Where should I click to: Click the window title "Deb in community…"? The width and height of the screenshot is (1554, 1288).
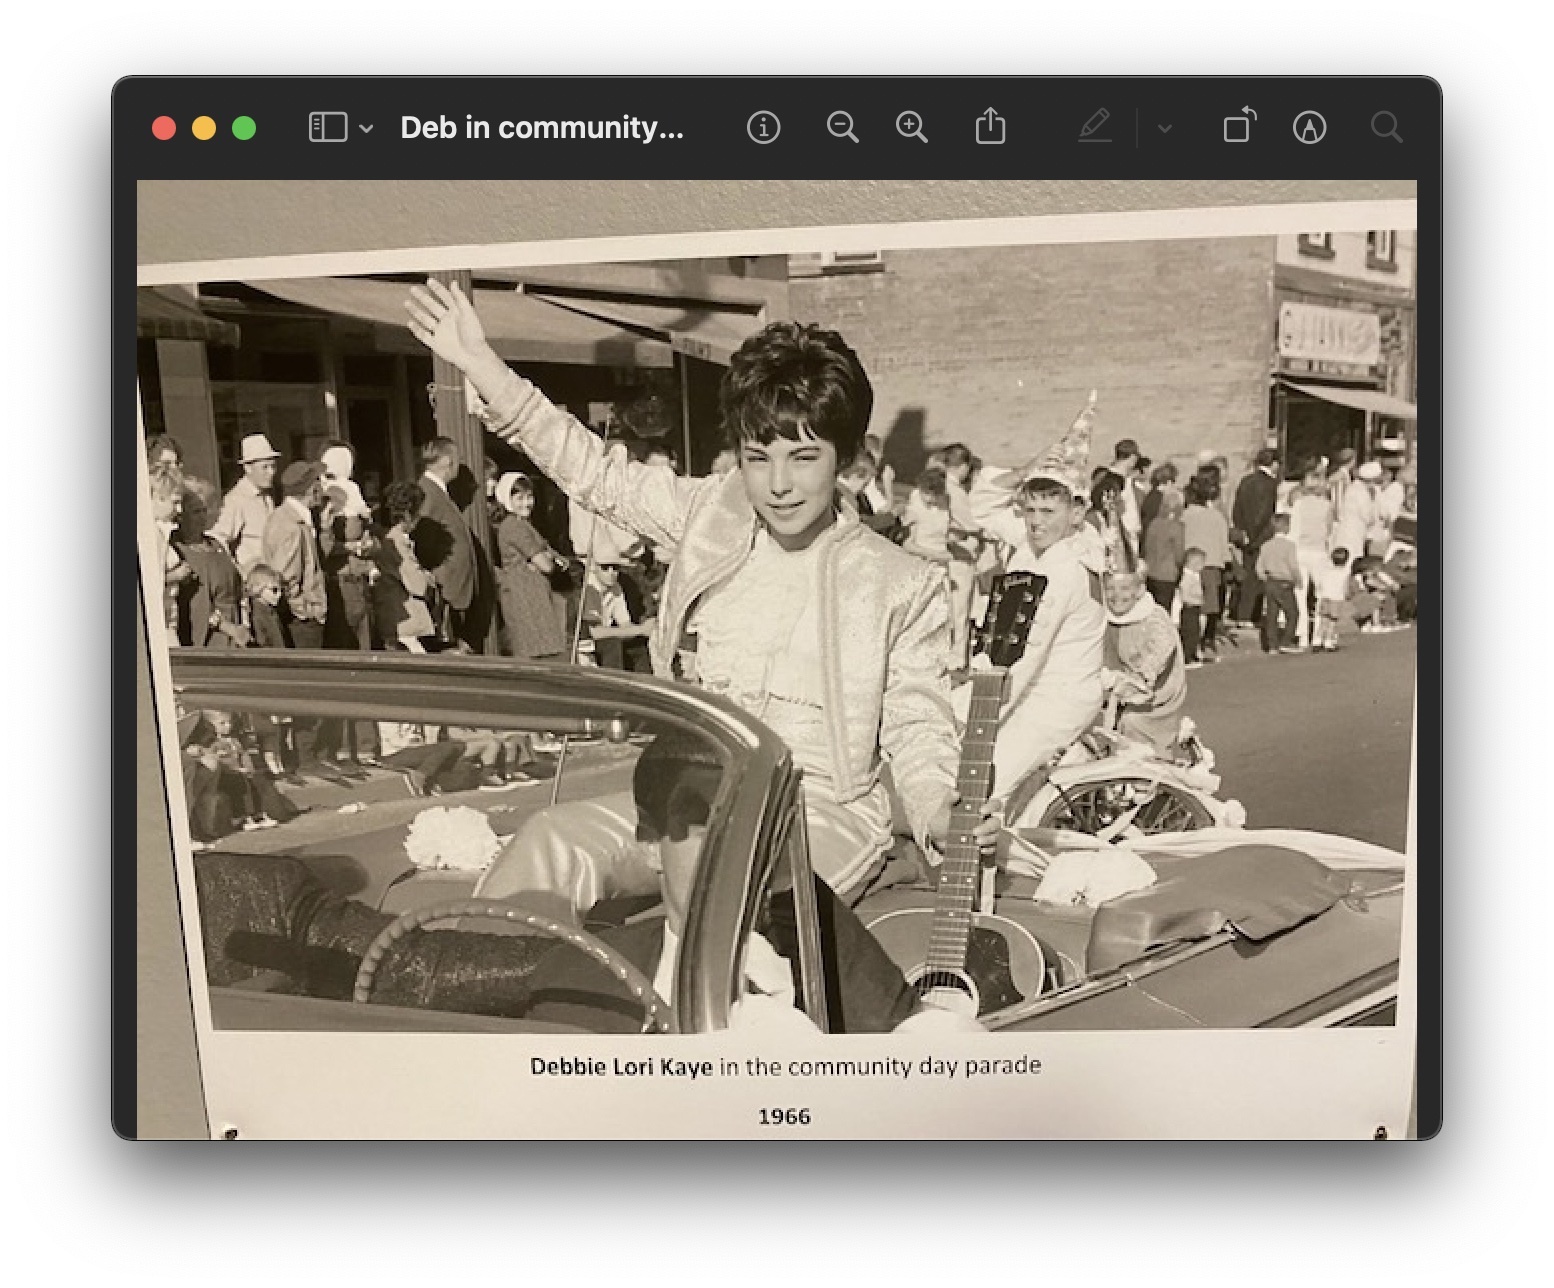[541, 128]
